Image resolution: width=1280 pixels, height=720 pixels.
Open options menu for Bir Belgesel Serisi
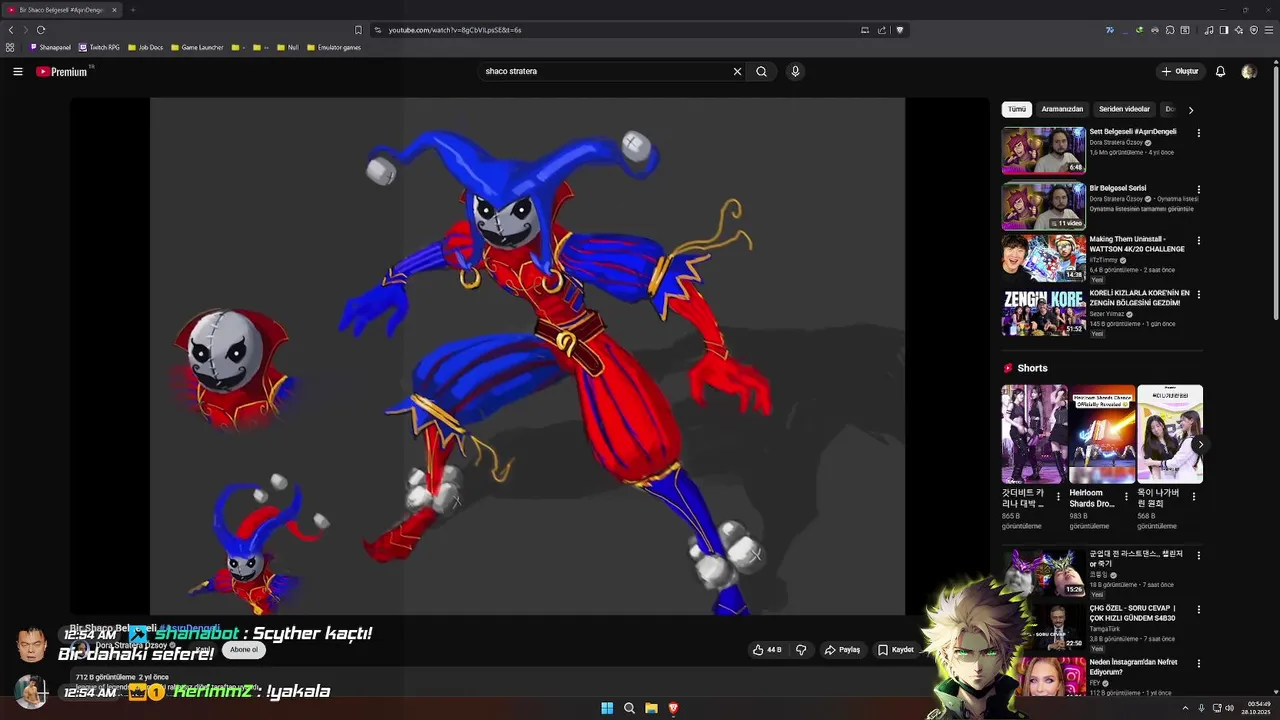coord(1198,189)
